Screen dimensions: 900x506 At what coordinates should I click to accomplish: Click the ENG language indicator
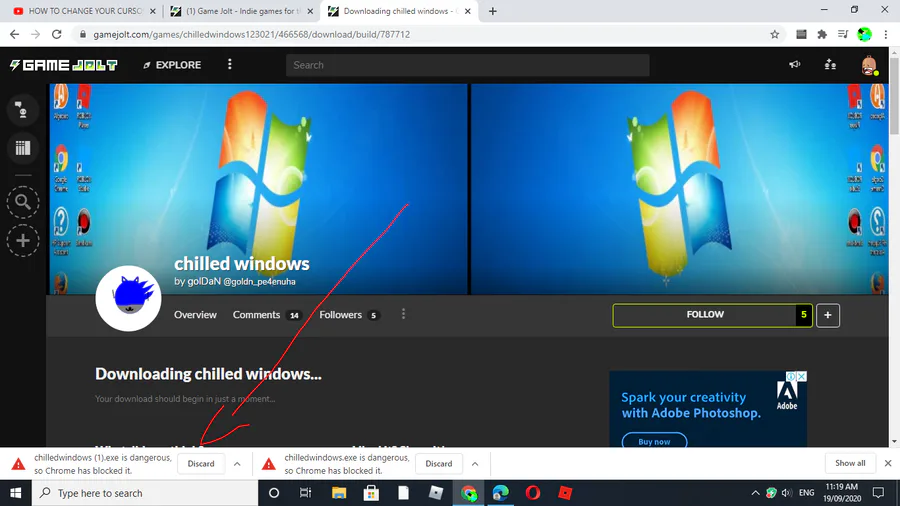[806, 493]
